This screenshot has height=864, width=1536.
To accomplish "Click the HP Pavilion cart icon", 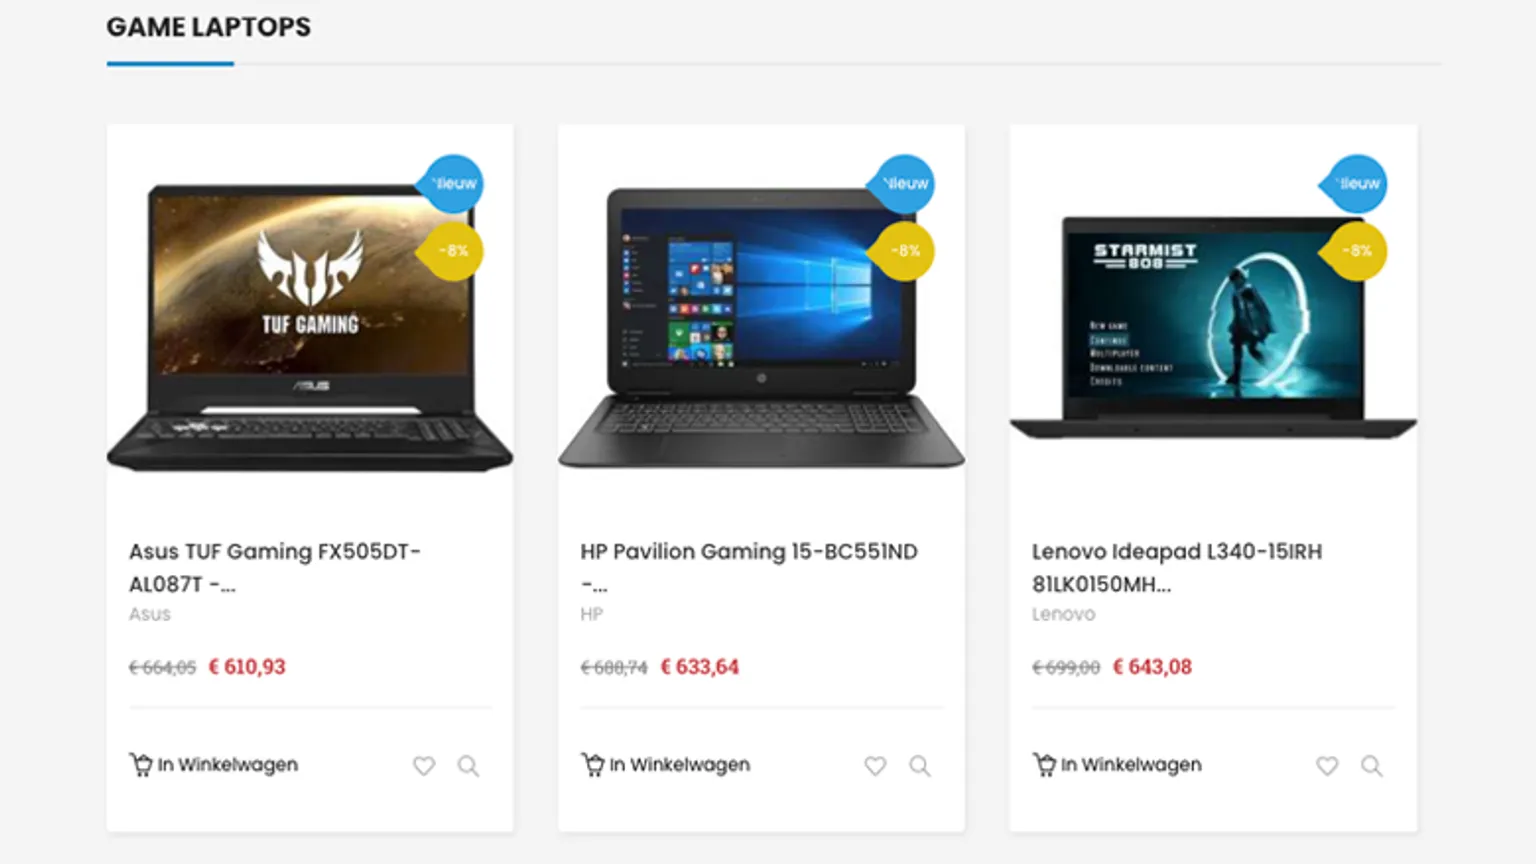I will 593,765.
